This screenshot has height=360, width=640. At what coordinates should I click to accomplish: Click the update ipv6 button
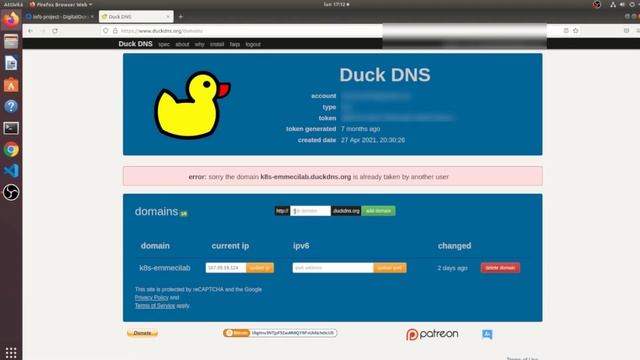coord(390,268)
